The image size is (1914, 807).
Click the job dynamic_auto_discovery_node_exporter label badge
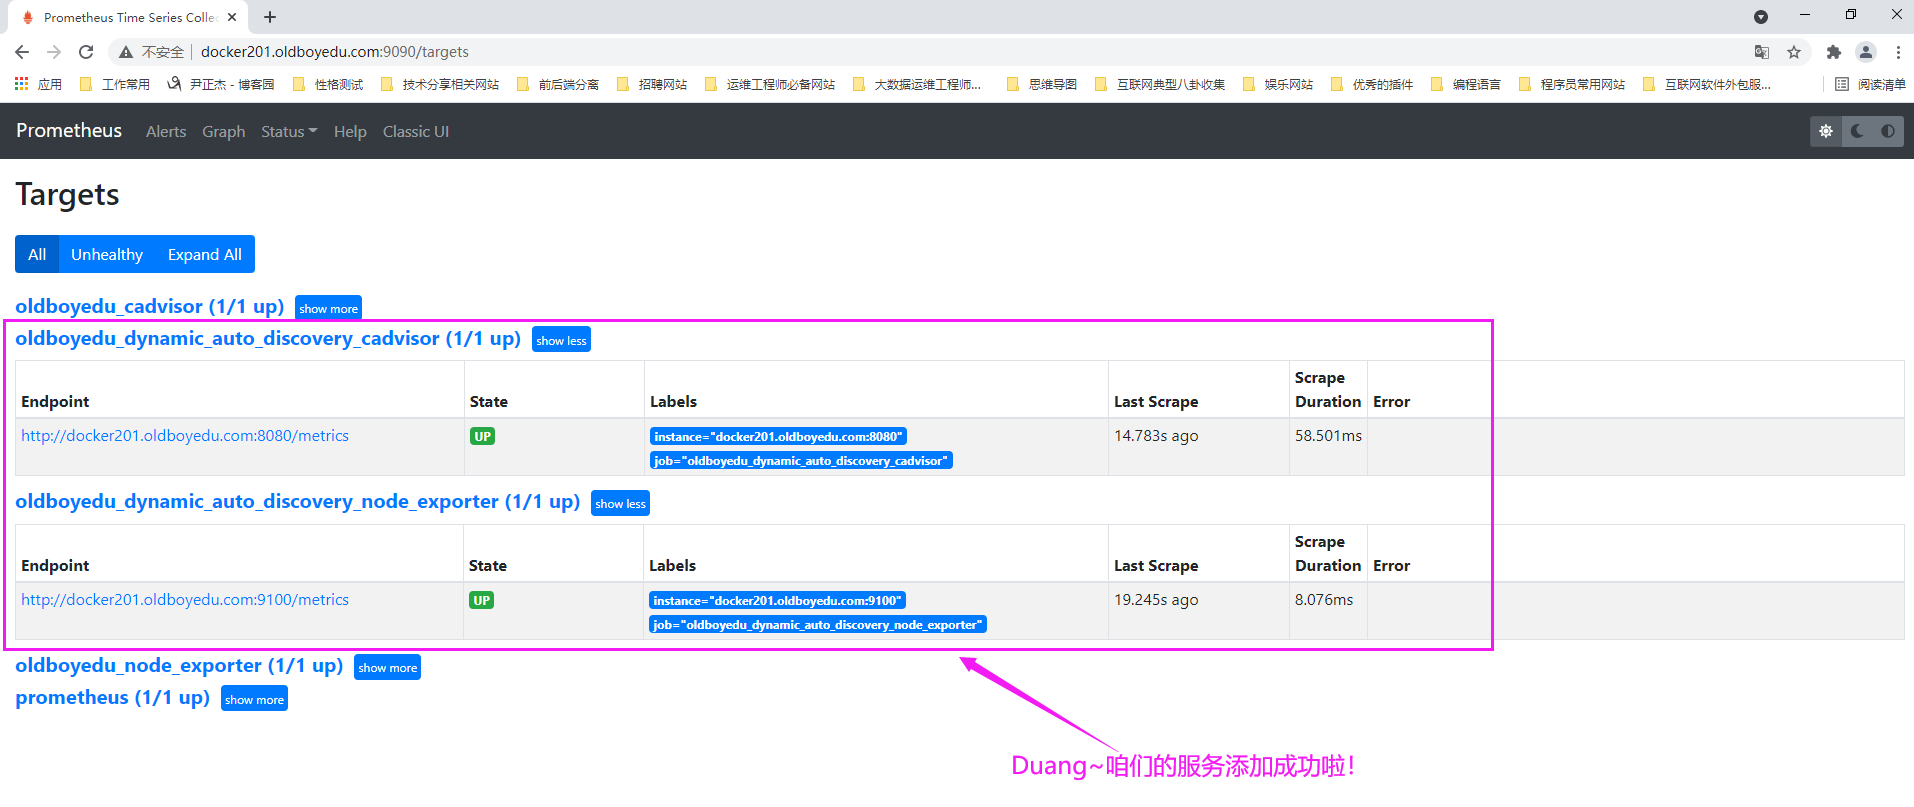point(818,624)
